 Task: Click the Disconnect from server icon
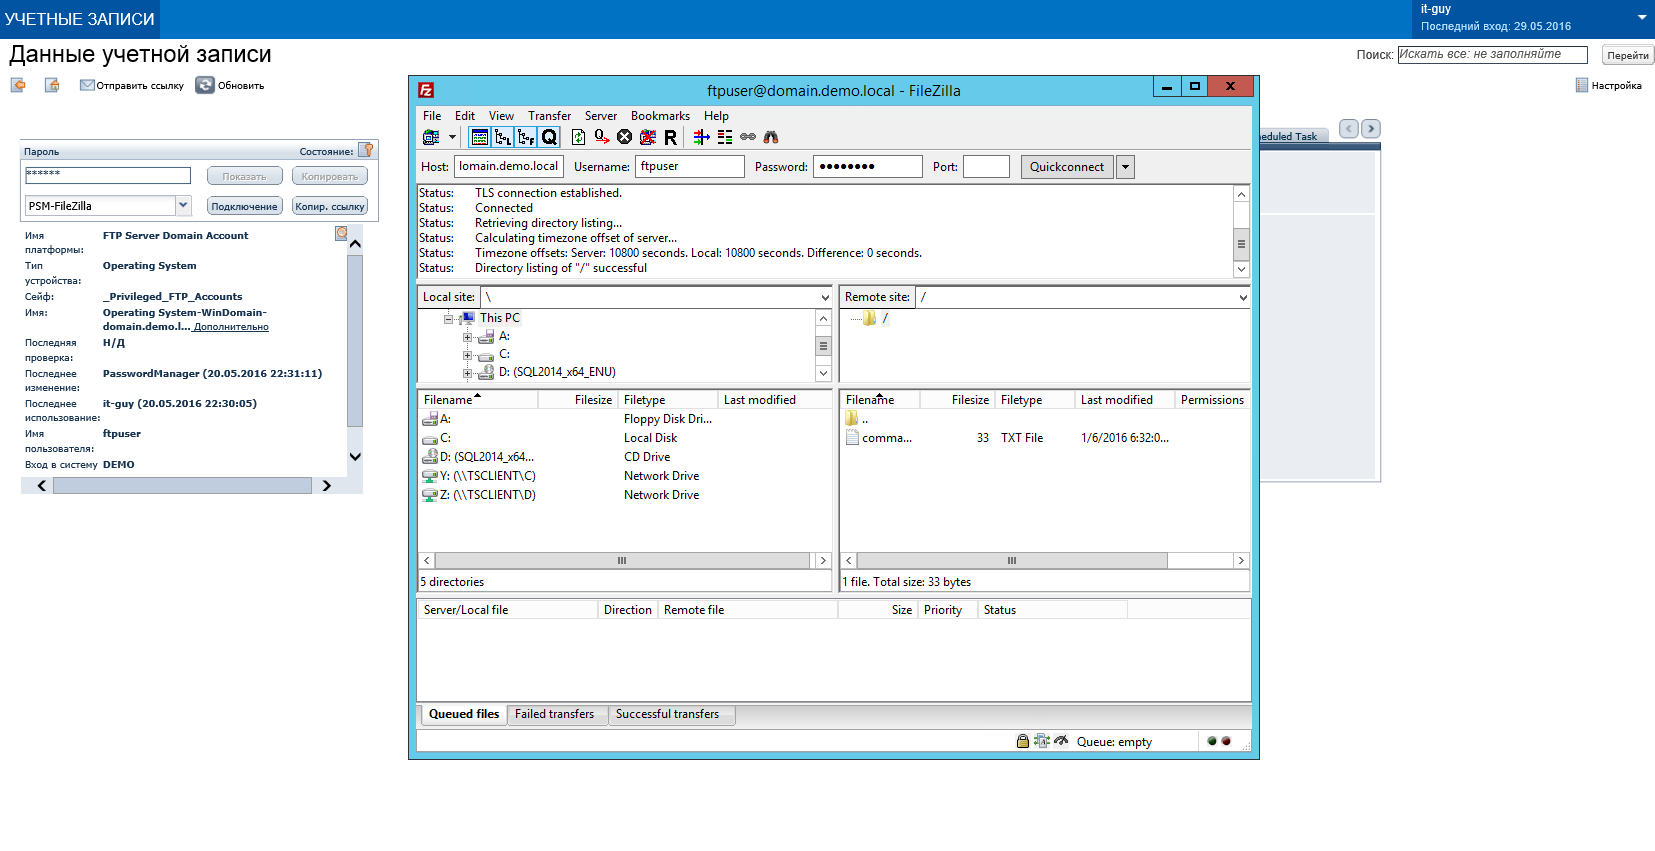(x=648, y=137)
